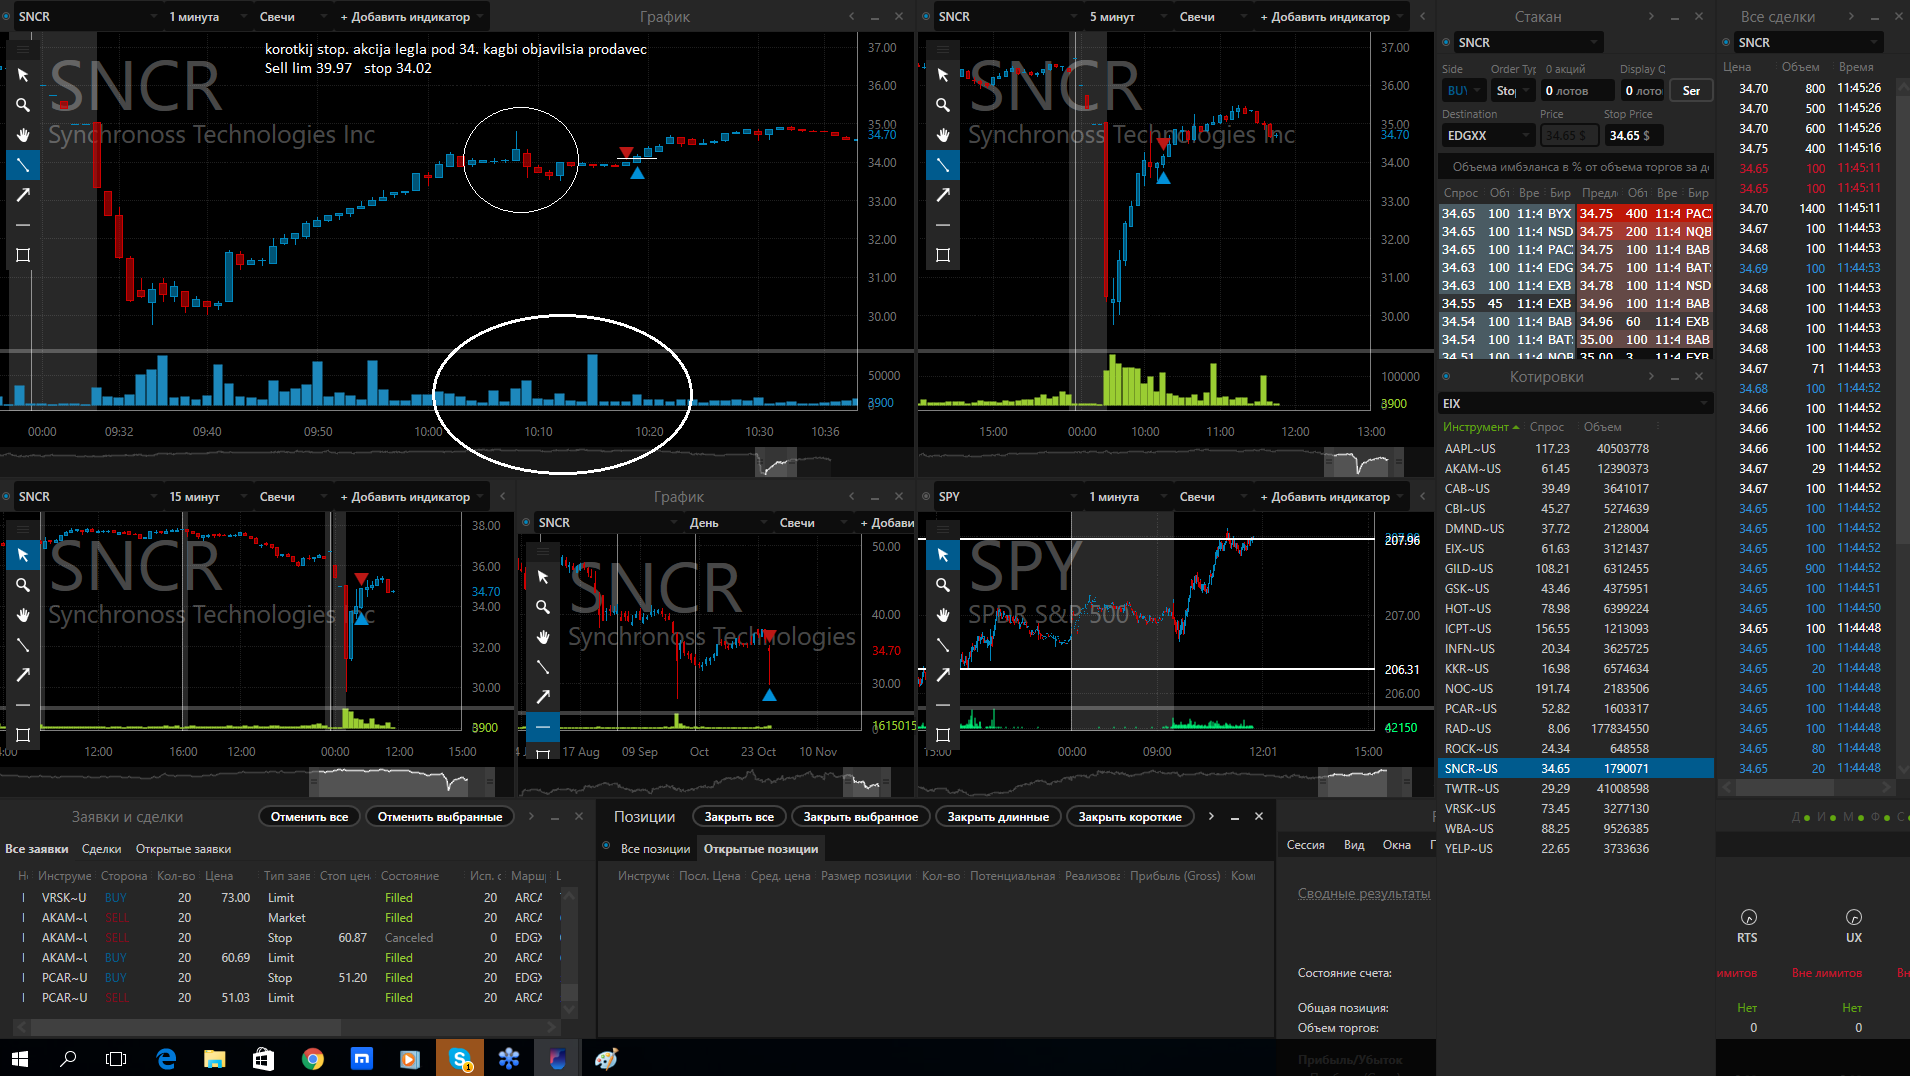Switch to Все заявки tab
The width and height of the screenshot is (1910, 1076).
pyautogui.click(x=37, y=849)
